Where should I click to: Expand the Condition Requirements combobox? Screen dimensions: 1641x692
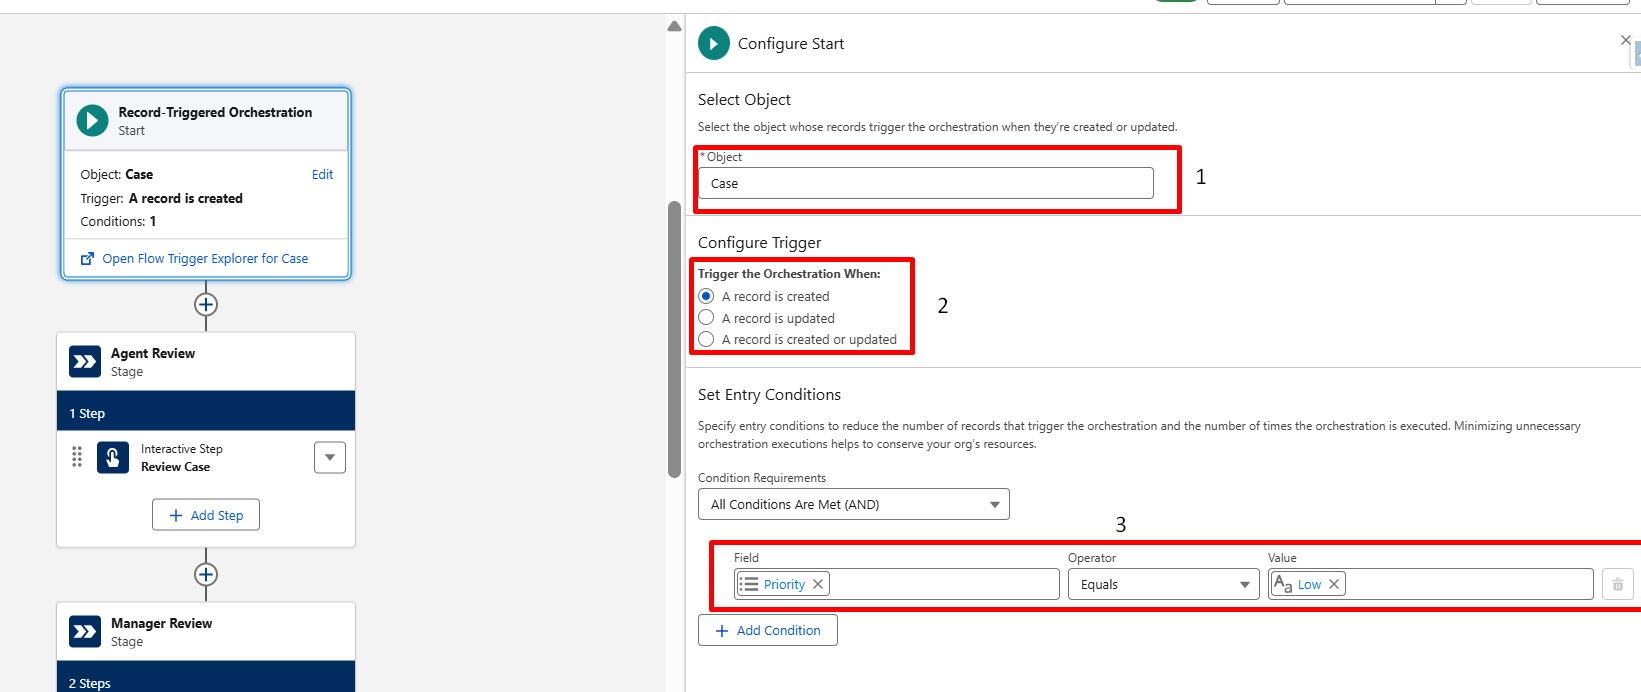point(854,504)
